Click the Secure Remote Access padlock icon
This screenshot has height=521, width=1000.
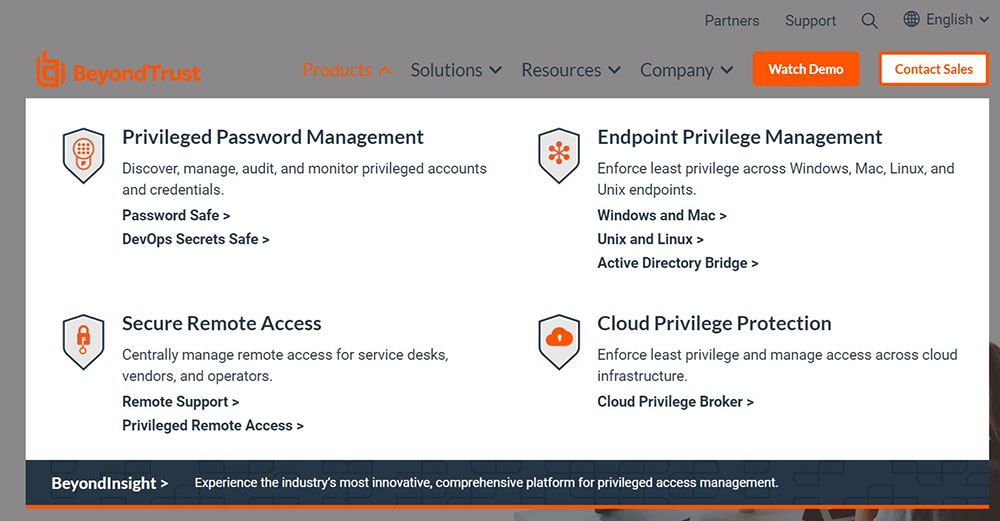coord(83,342)
